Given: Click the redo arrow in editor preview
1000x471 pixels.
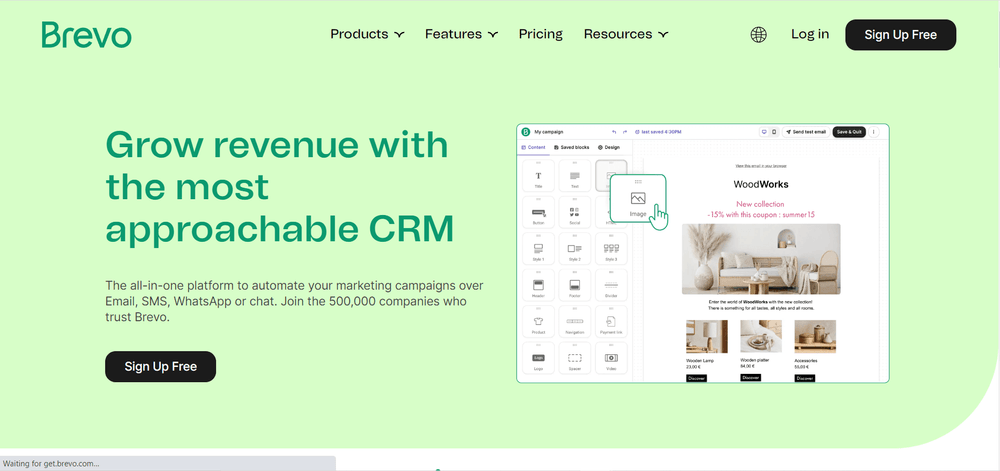Looking at the screenshot, I should (625, 132).
